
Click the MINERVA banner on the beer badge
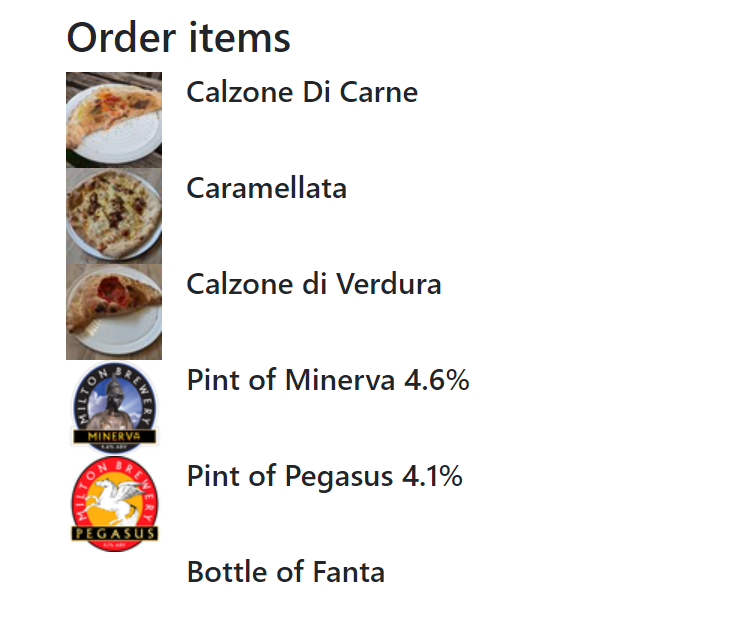coord(114,437)
